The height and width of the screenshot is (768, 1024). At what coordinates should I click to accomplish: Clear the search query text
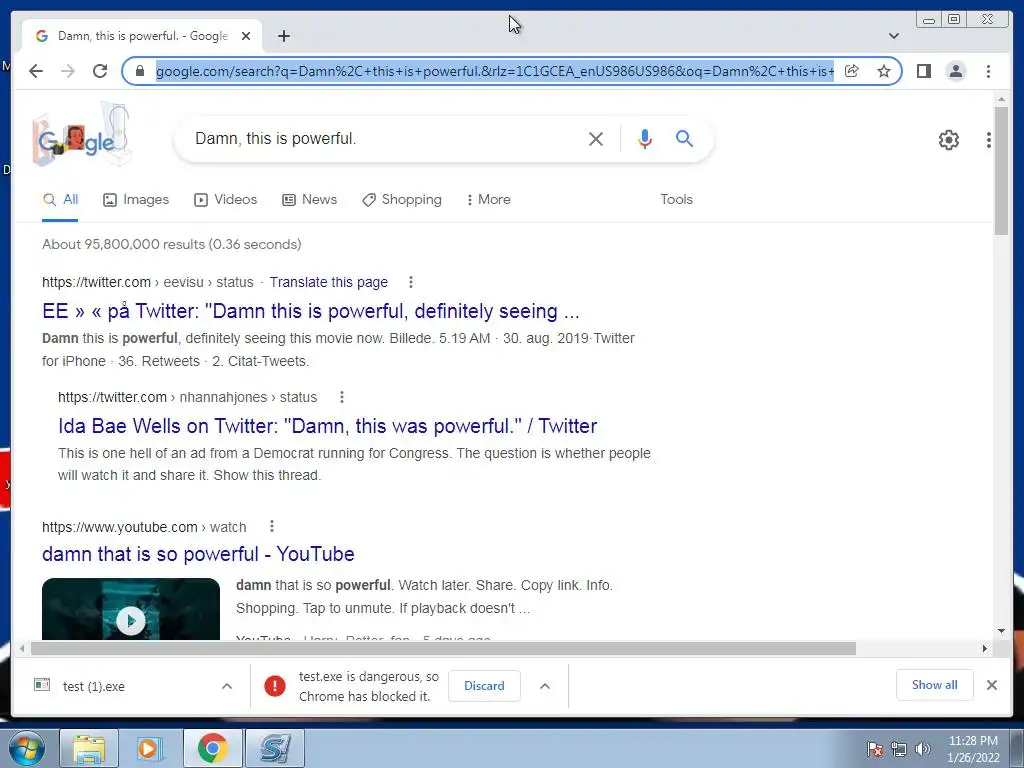point(596,138)
